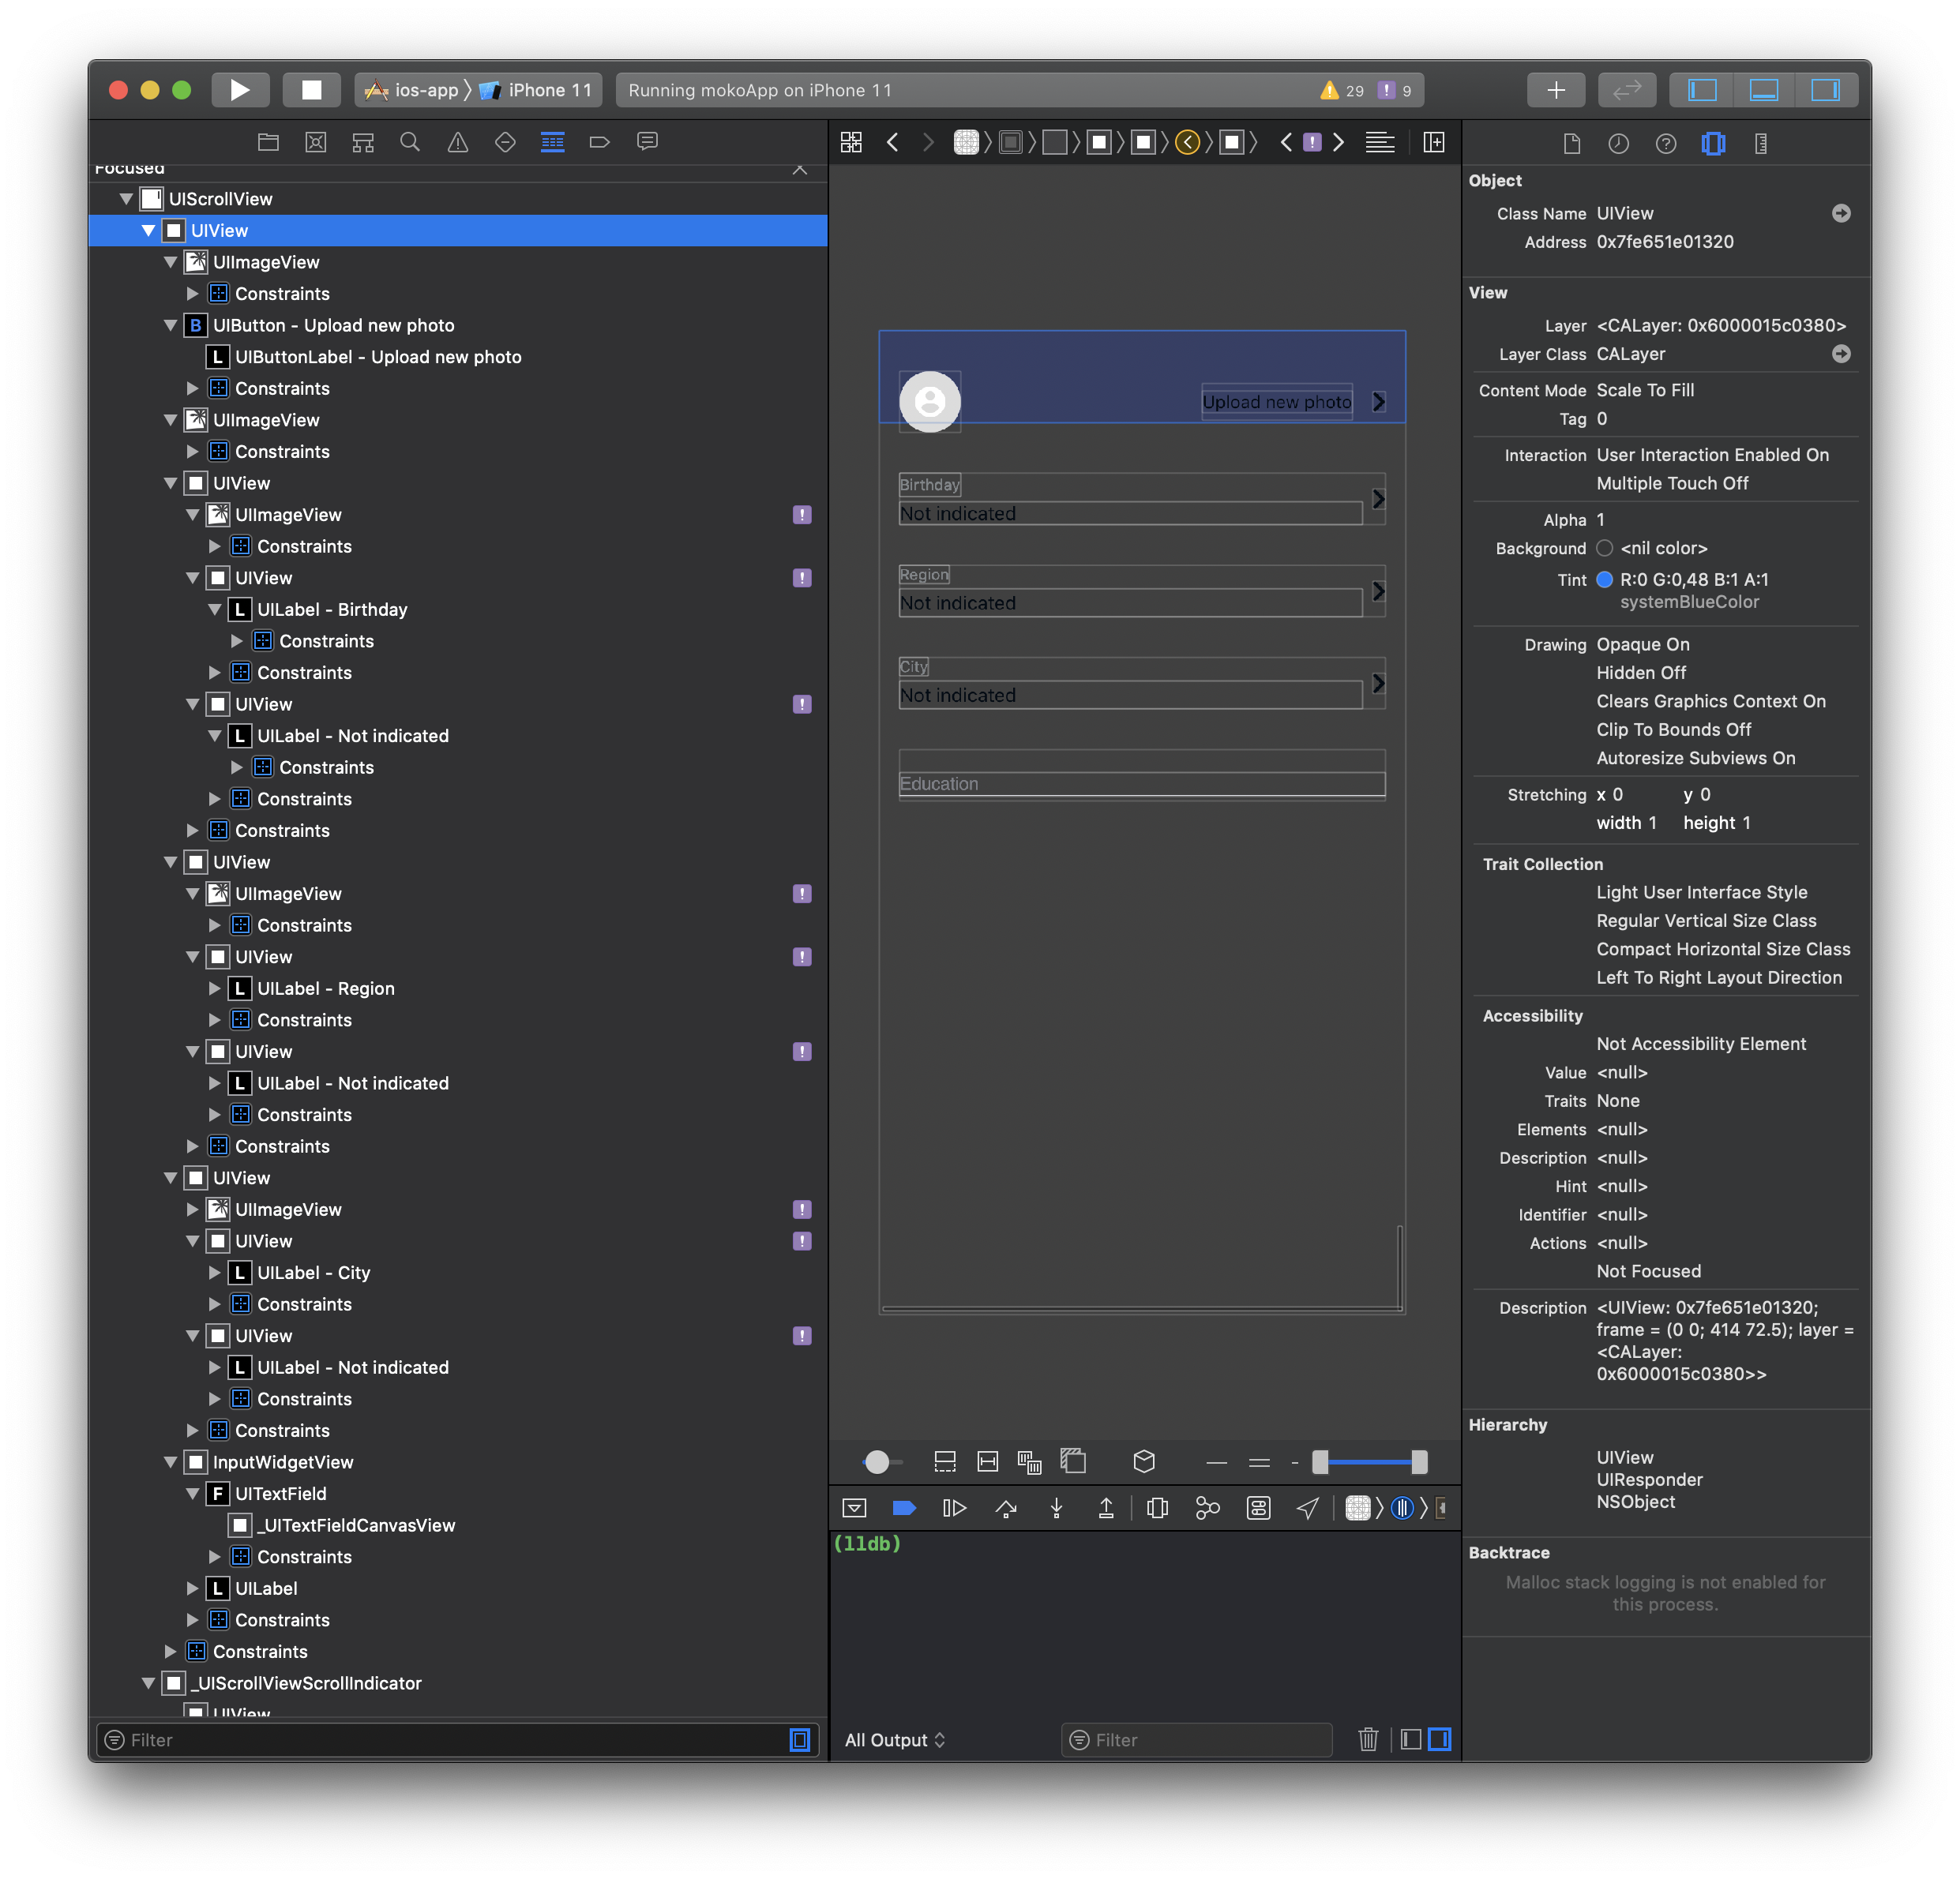Image resolution: width=1960 pixels, height=1879 pixels.
Task: Select the Find navigator magnifying glass icon
Action: click(410, 142)
